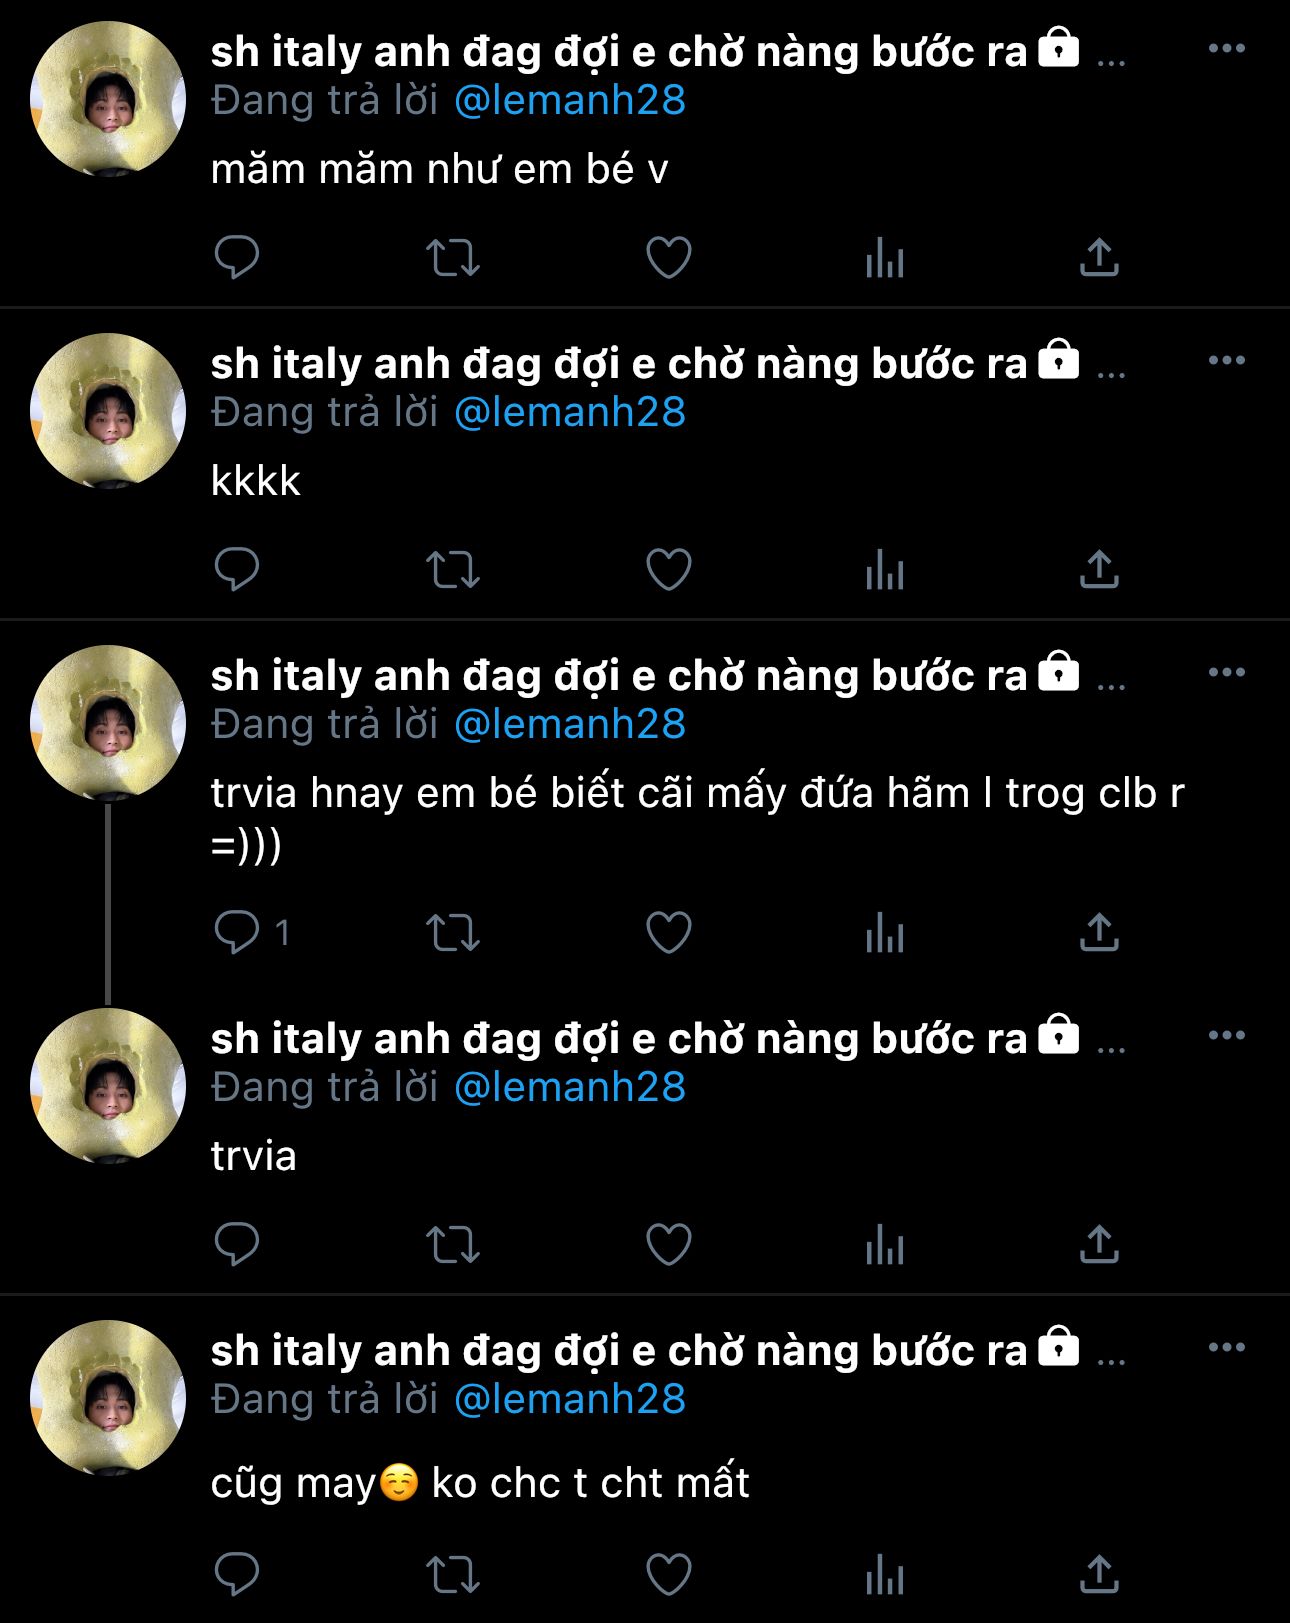View analytics for the 'trvia hnay em bé' tweet
Screen dimensions: 1290x1623
(885, 934)
